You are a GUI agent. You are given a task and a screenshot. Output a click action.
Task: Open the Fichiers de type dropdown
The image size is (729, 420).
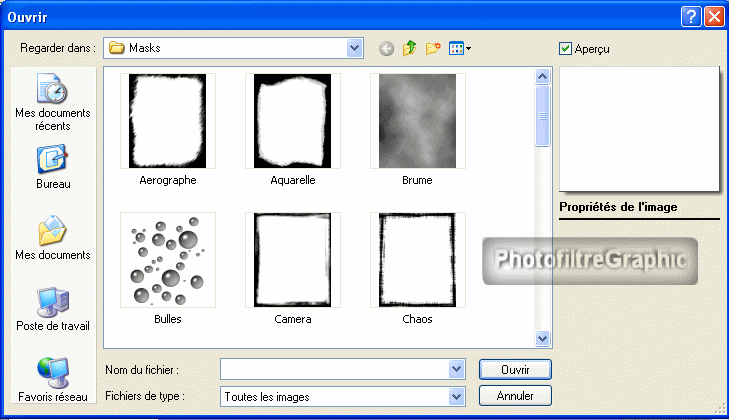(x=457, y=397)
